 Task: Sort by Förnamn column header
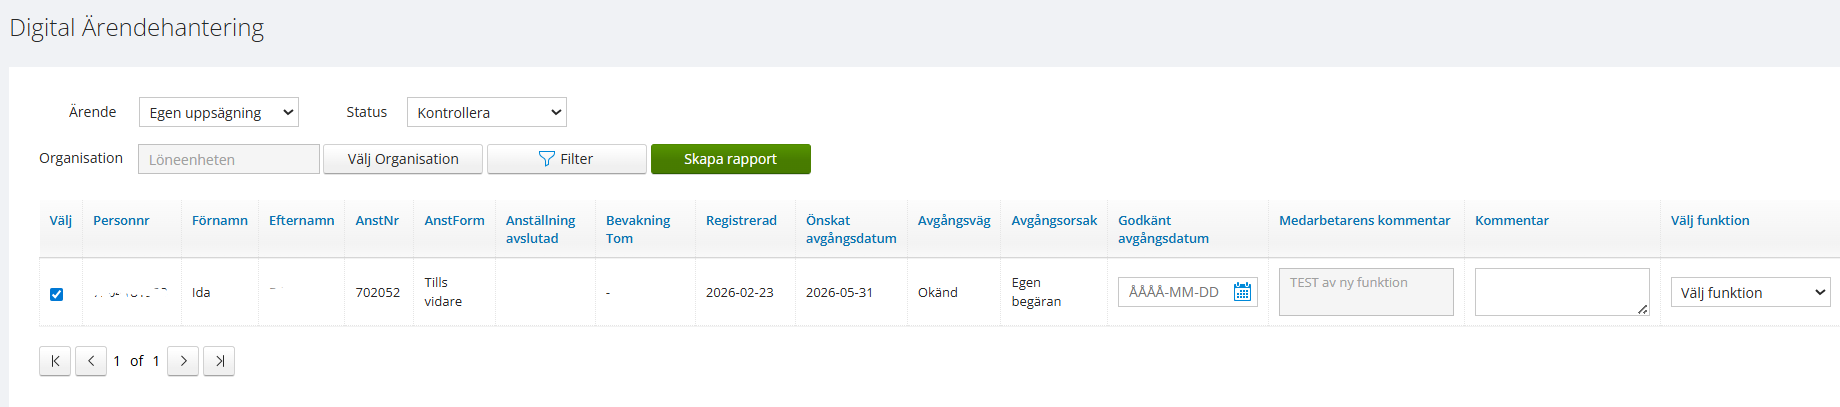tap(220, 220)
